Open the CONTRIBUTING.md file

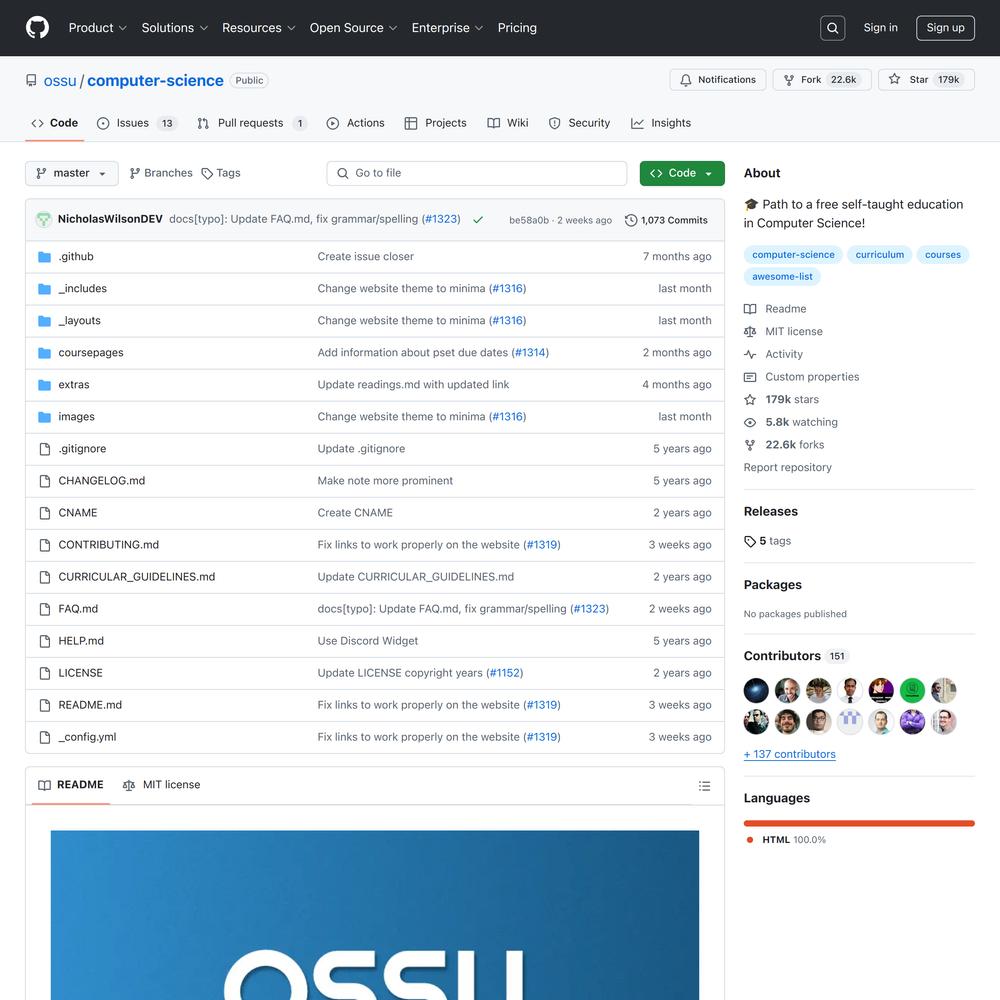108,545
